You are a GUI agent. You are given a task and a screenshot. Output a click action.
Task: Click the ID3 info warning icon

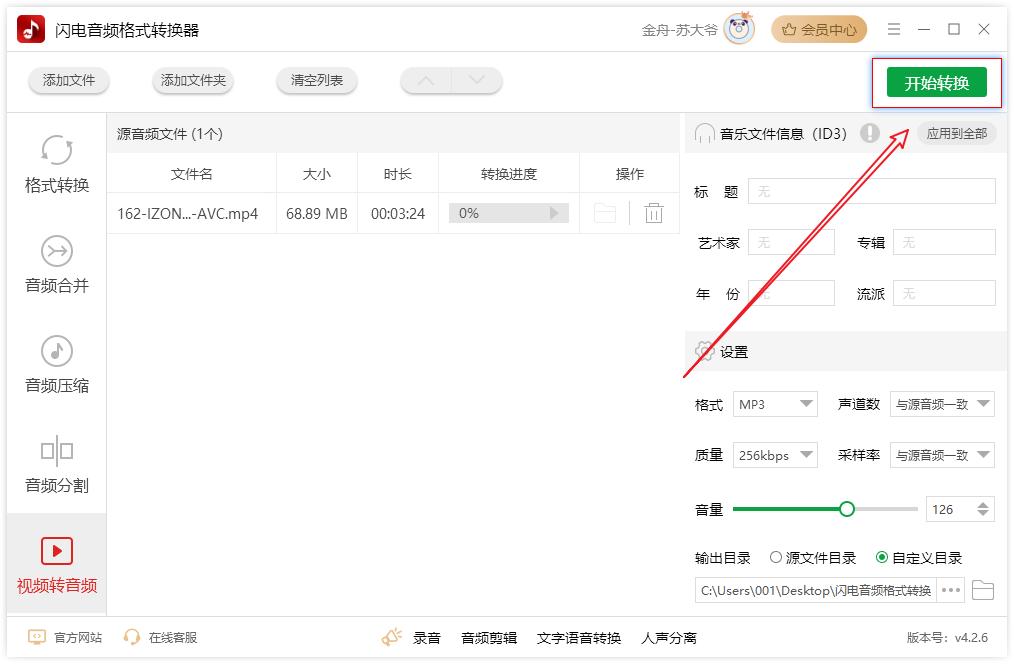pos(869,133)
